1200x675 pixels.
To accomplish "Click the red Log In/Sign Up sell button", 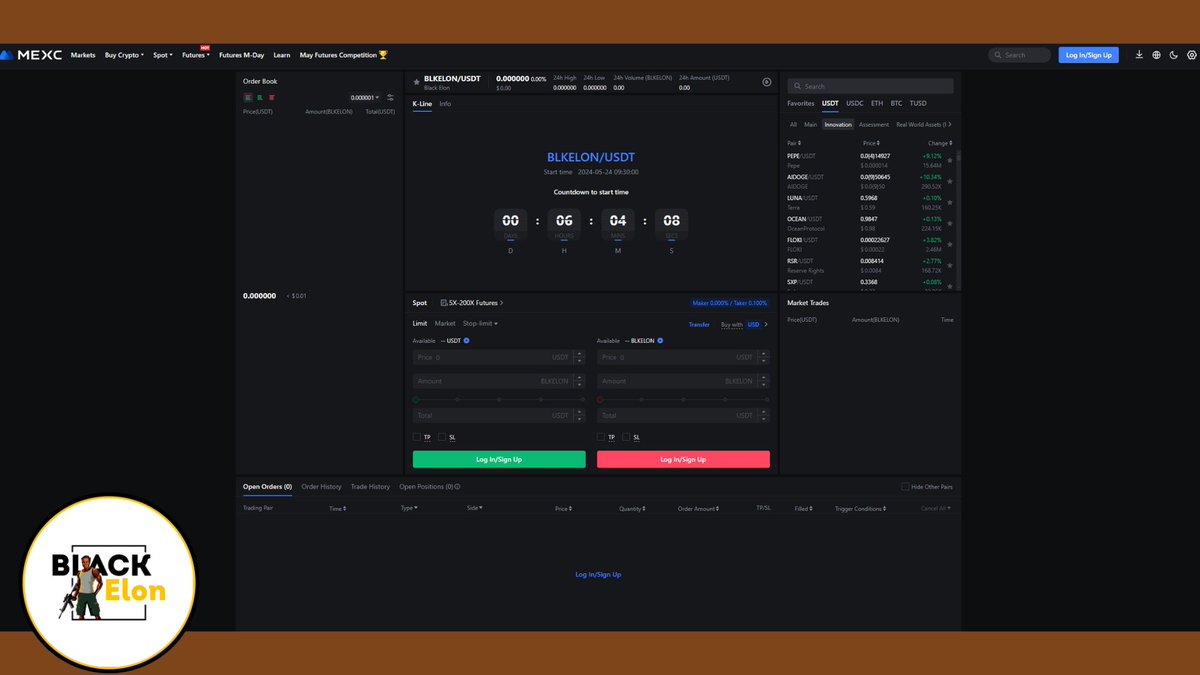I will [683, 460].
